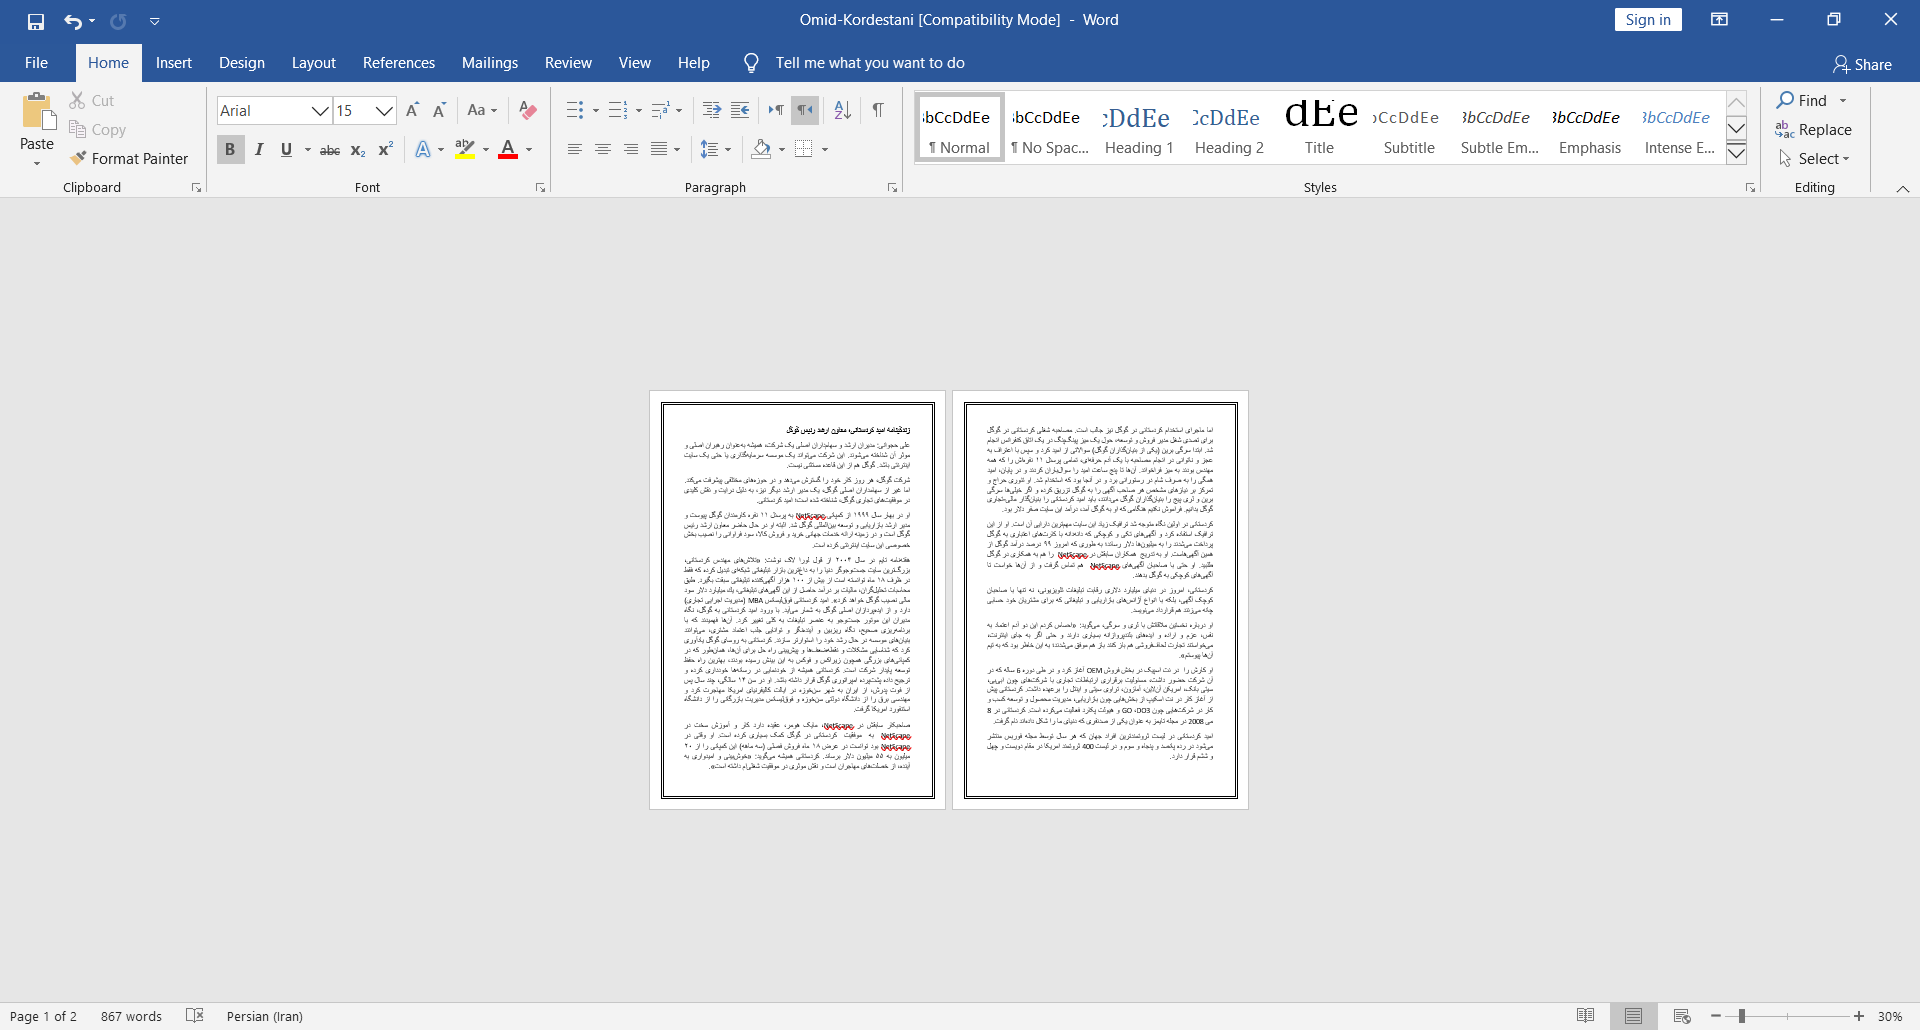Apply the red font color
This screenshot has width=1922, height=1030.
[508, 150]
